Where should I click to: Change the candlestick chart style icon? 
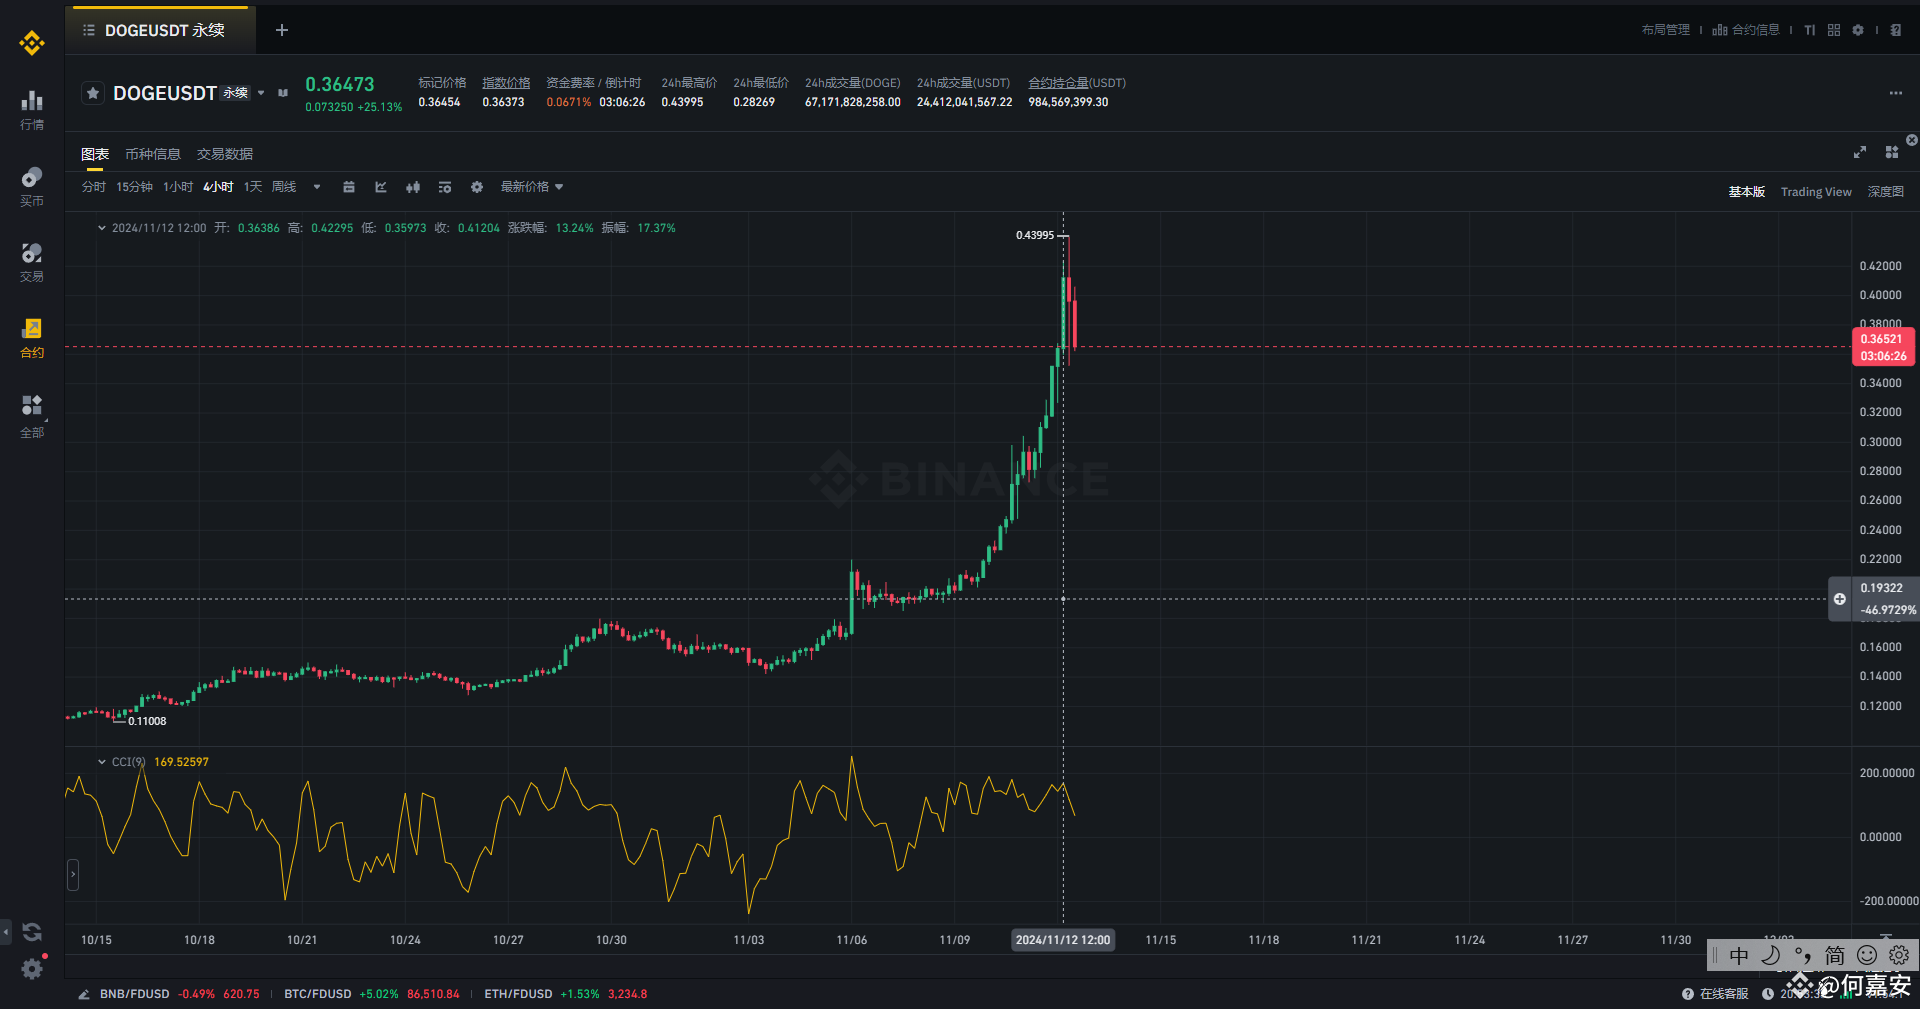pos(413,187)
